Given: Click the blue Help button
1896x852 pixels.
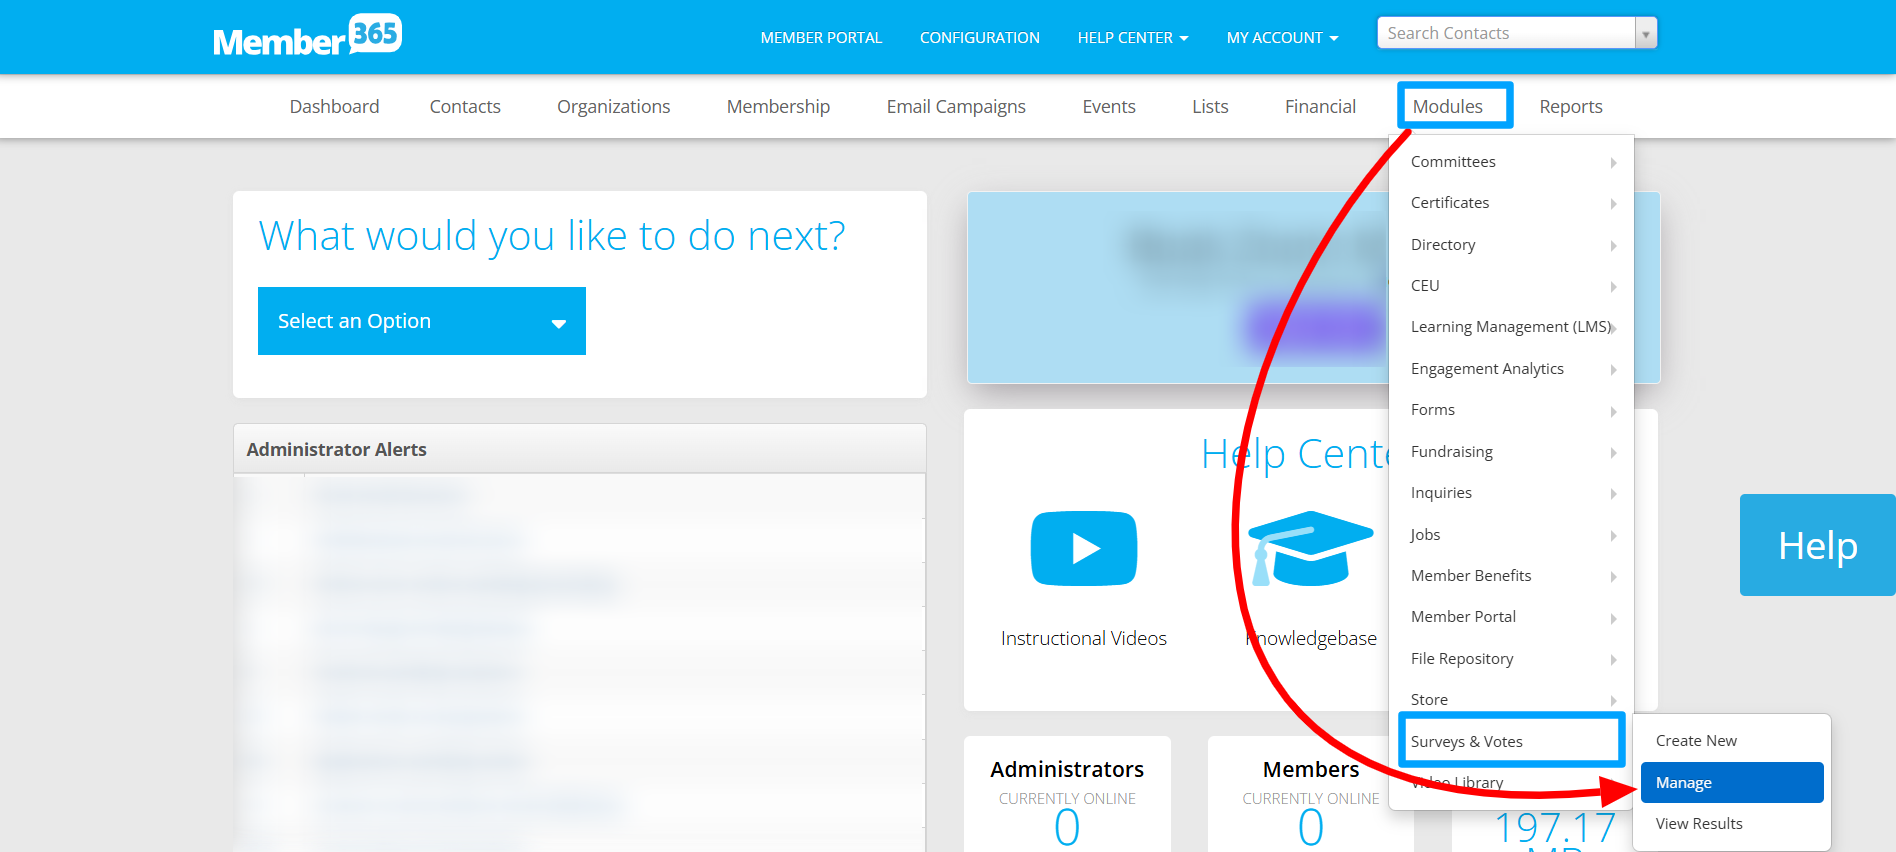Looking at the screenshot, I should (1817, 546).
